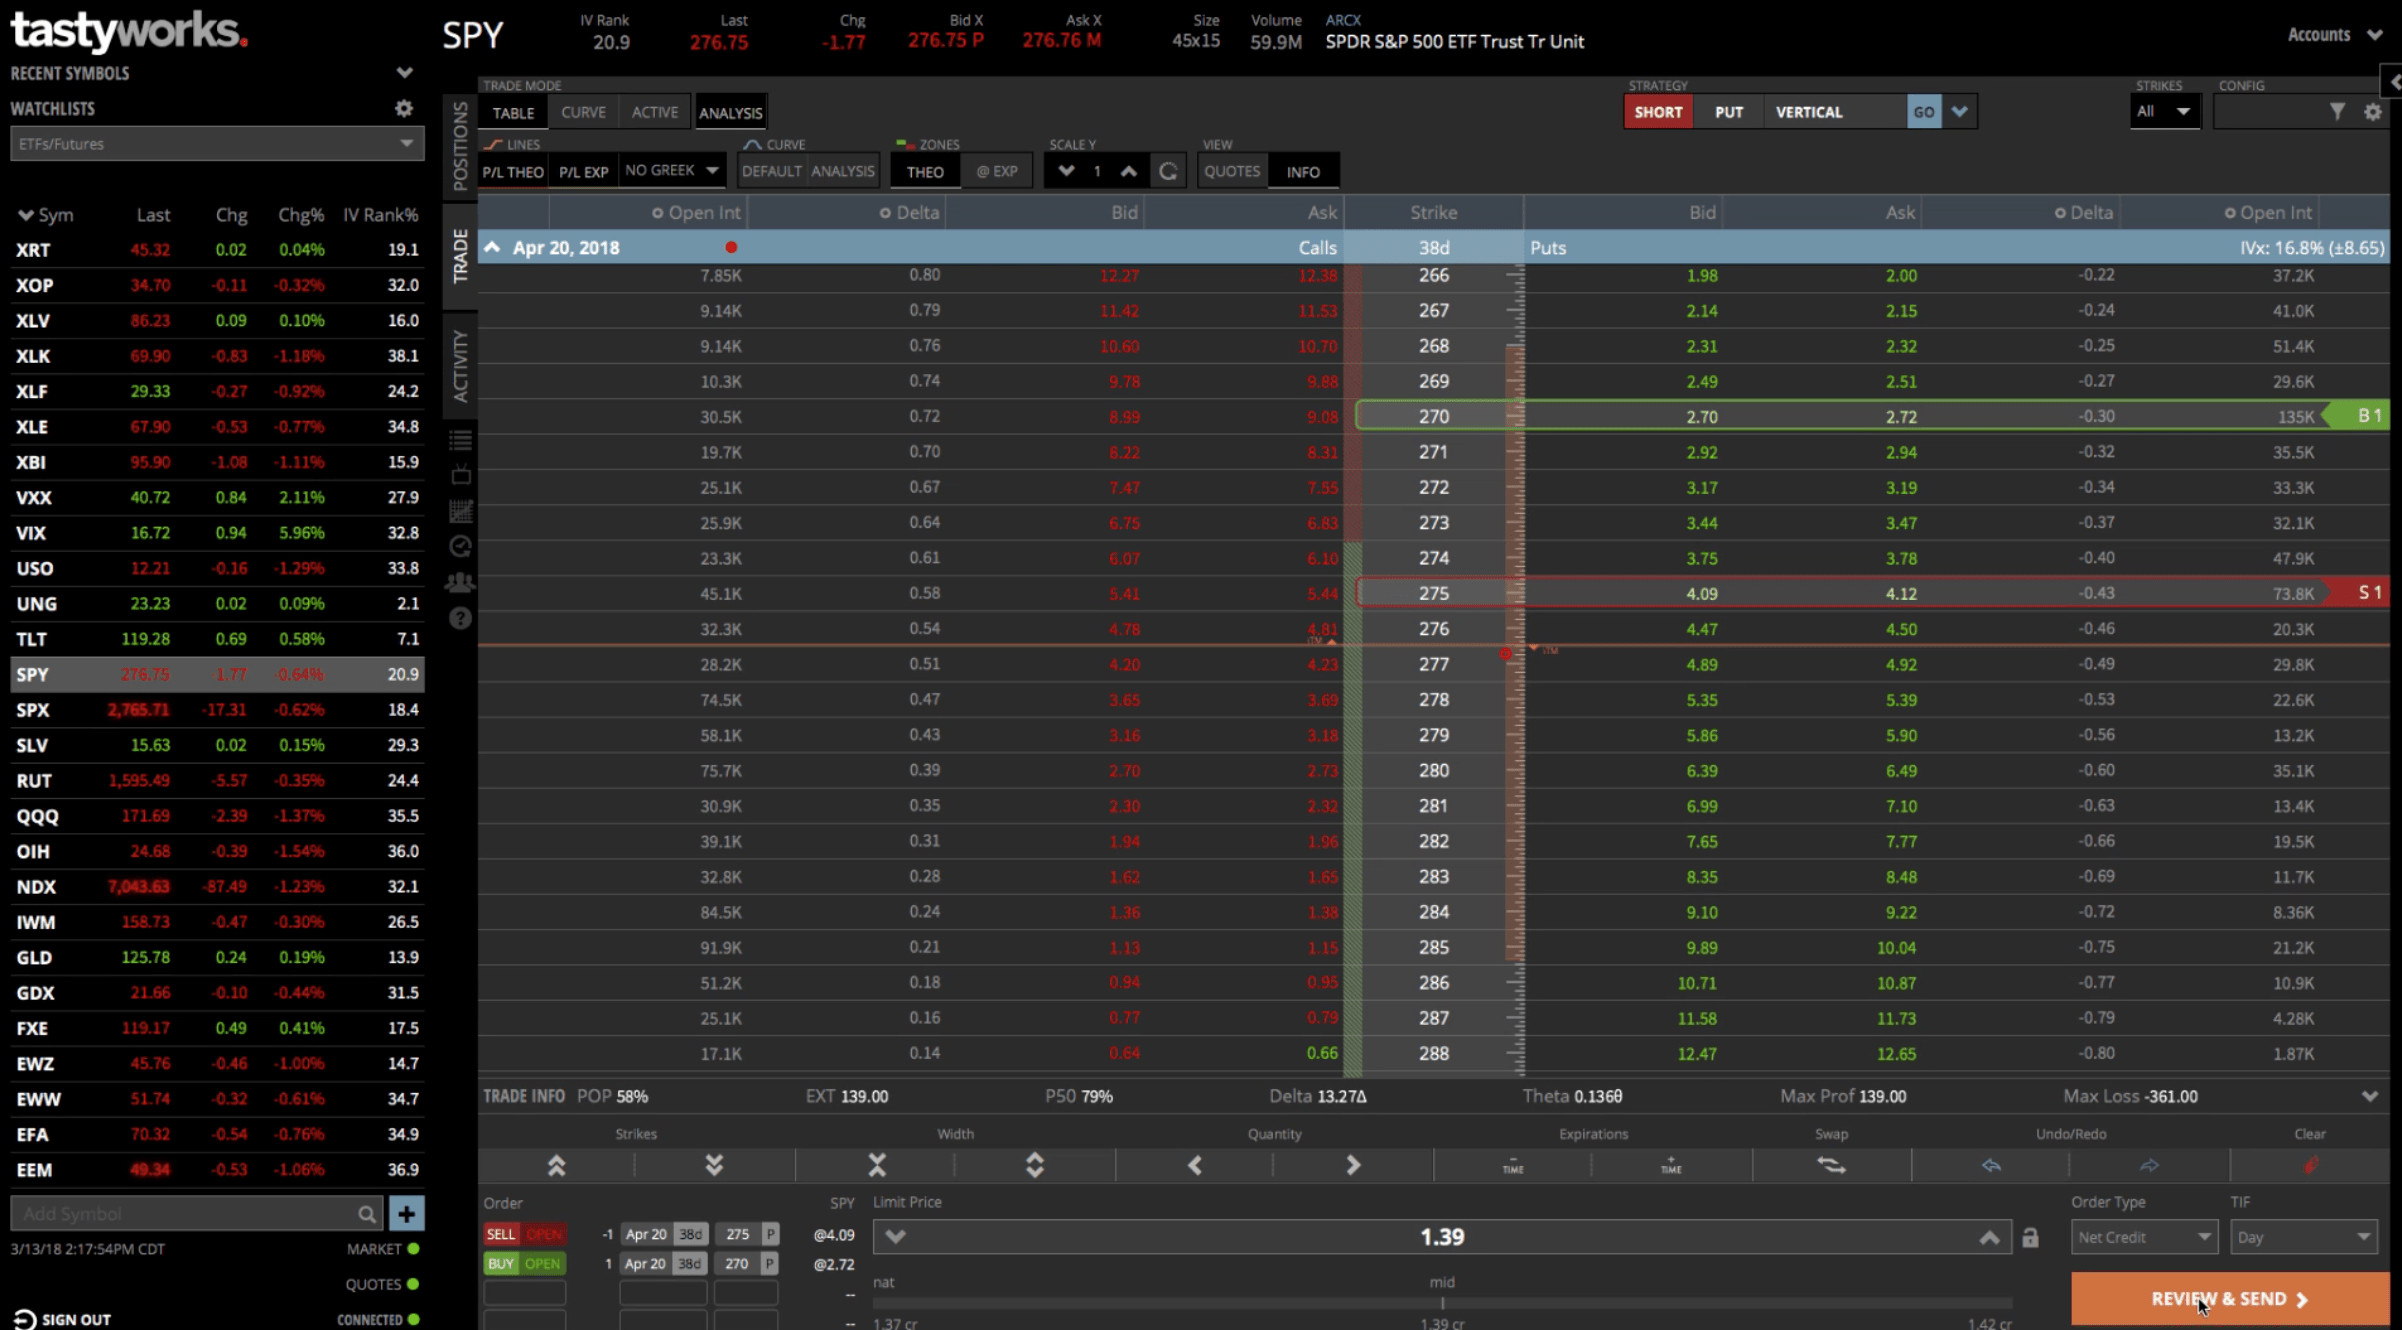Clear the order with red eraser
This screenshot has height=1330, width=2402.
(x=2310, y=1165)
